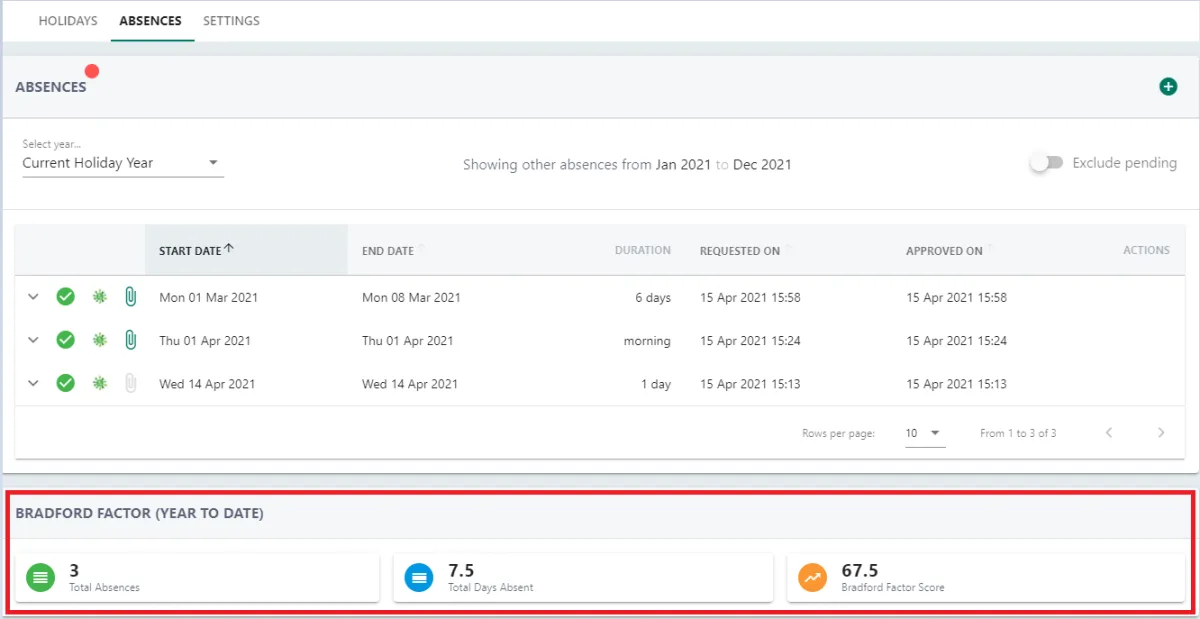
Task: Open the Settings tab
Action: (x=231, y=21)
